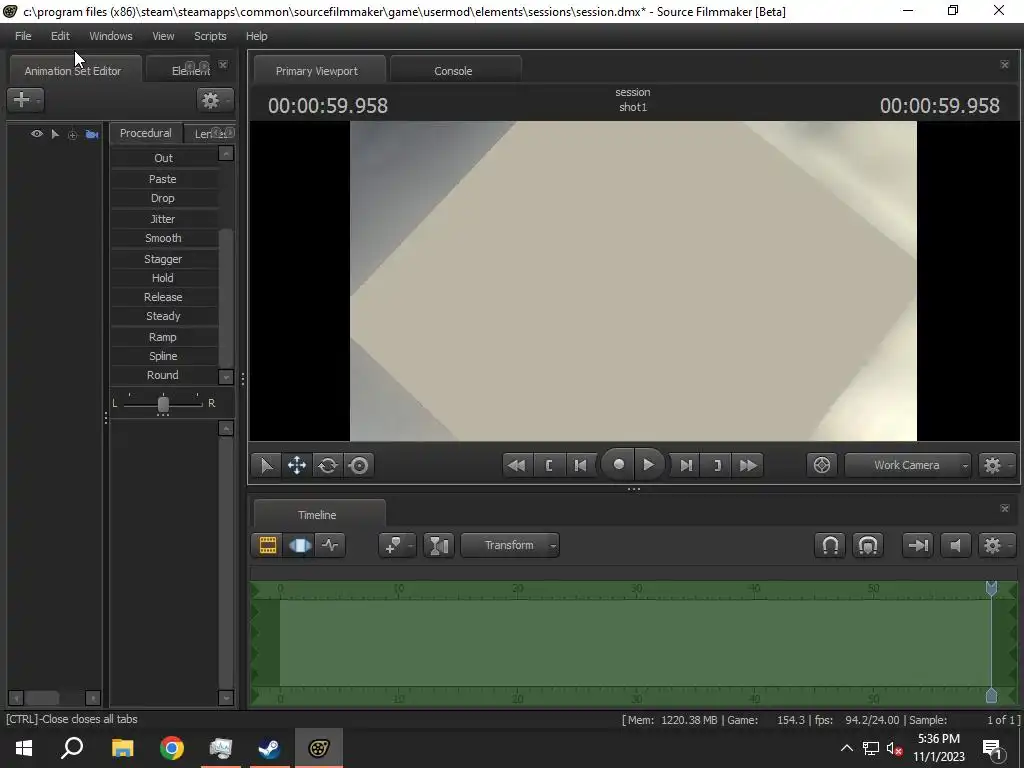Fast forward to next clip
The image size is (1024, 768).
click(x=748, y=466)
